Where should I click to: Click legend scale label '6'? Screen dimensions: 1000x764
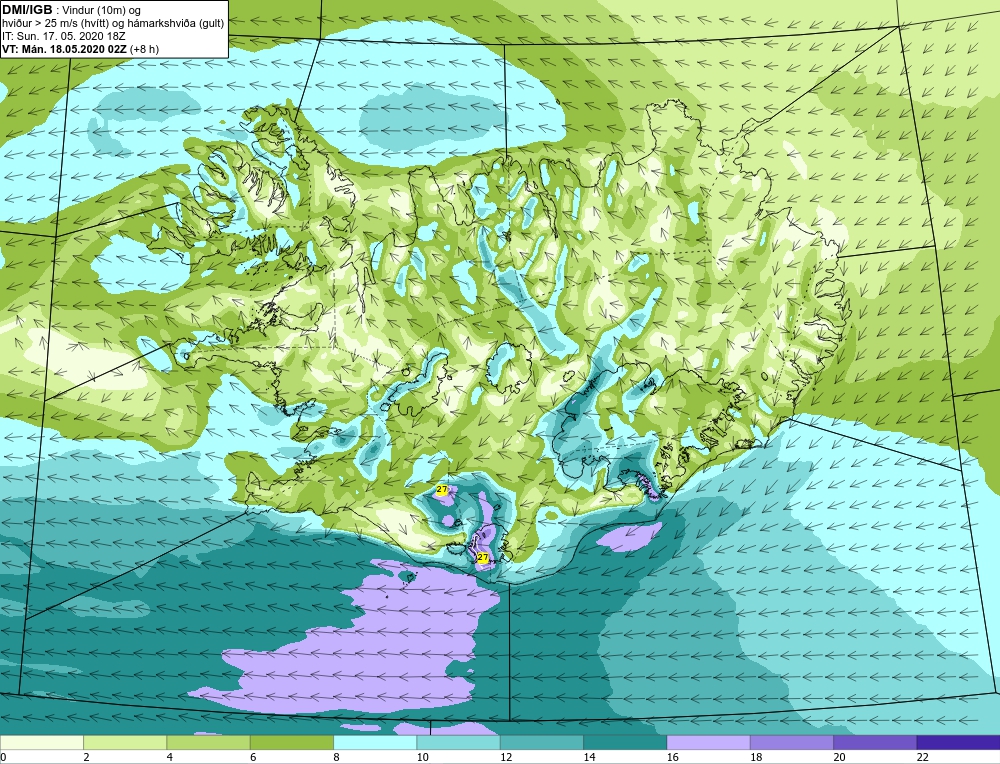tap(253, 757)
